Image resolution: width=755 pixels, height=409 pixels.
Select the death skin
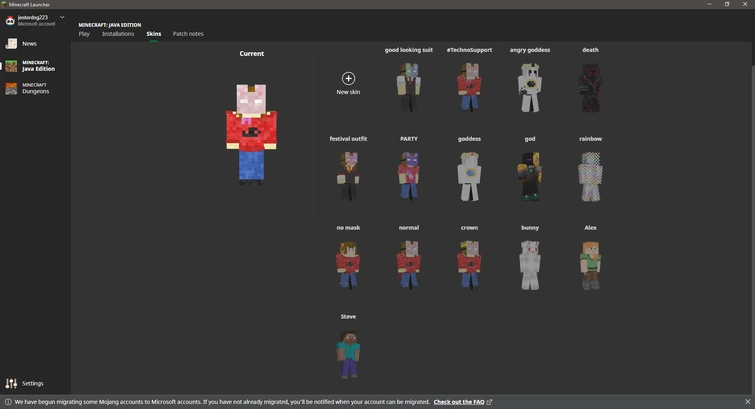(x=590, y=87)
